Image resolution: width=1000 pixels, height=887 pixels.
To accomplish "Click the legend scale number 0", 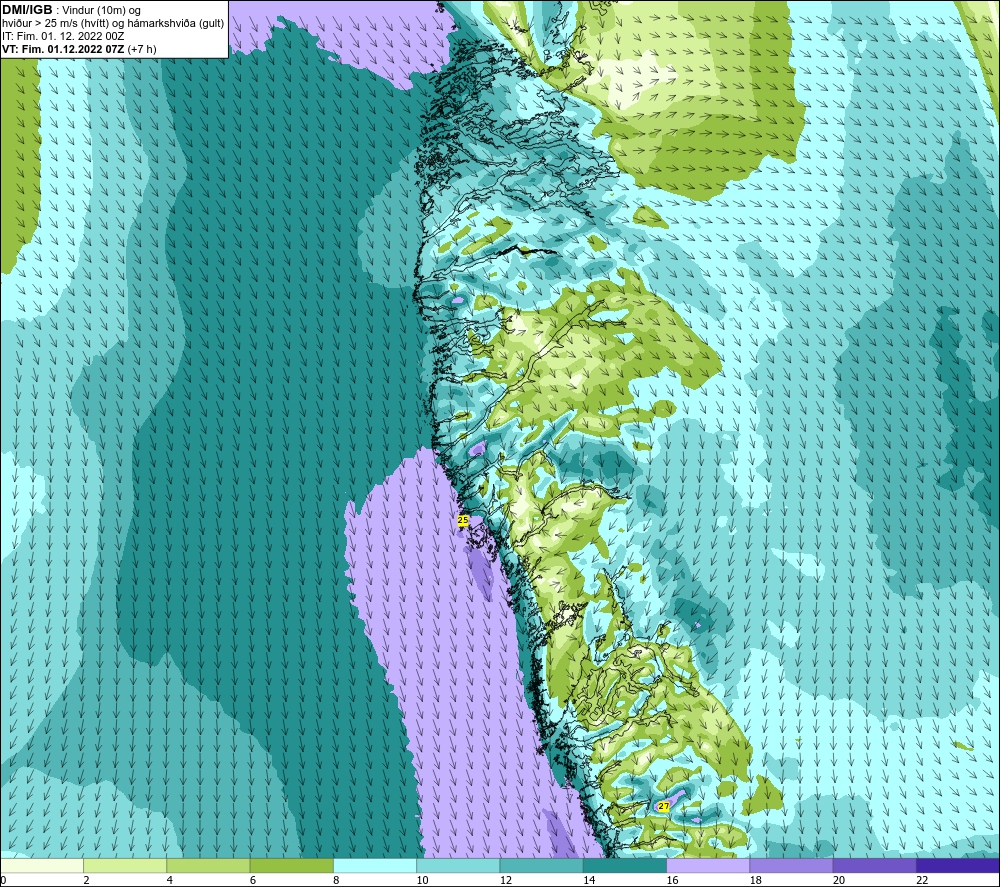I will point(4,881).
